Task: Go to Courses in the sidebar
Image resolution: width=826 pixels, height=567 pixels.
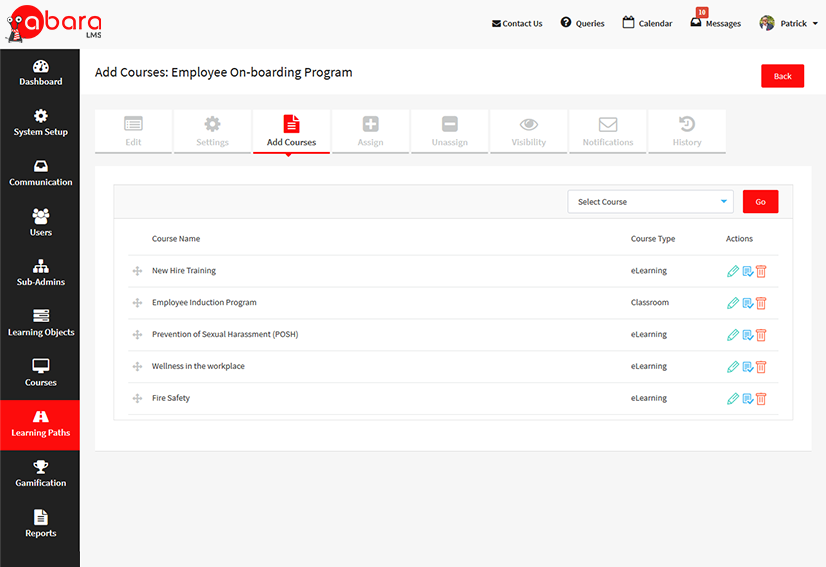Action: point(41,374)
